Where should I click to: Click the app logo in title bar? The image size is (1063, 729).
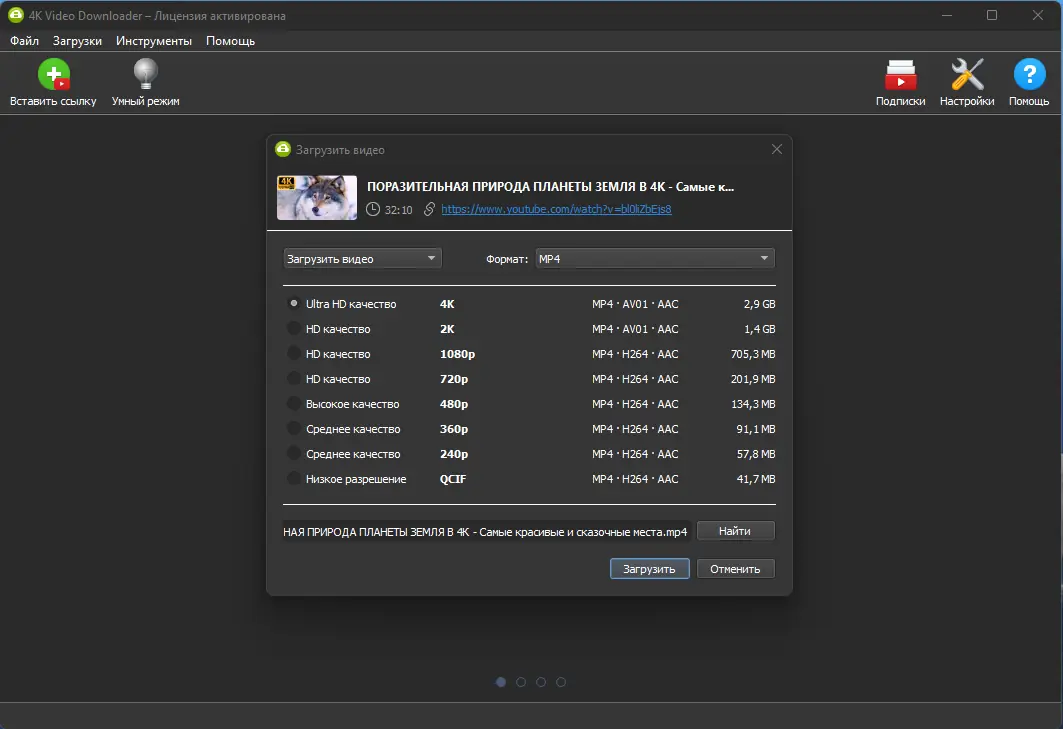[x=16, y=15]
